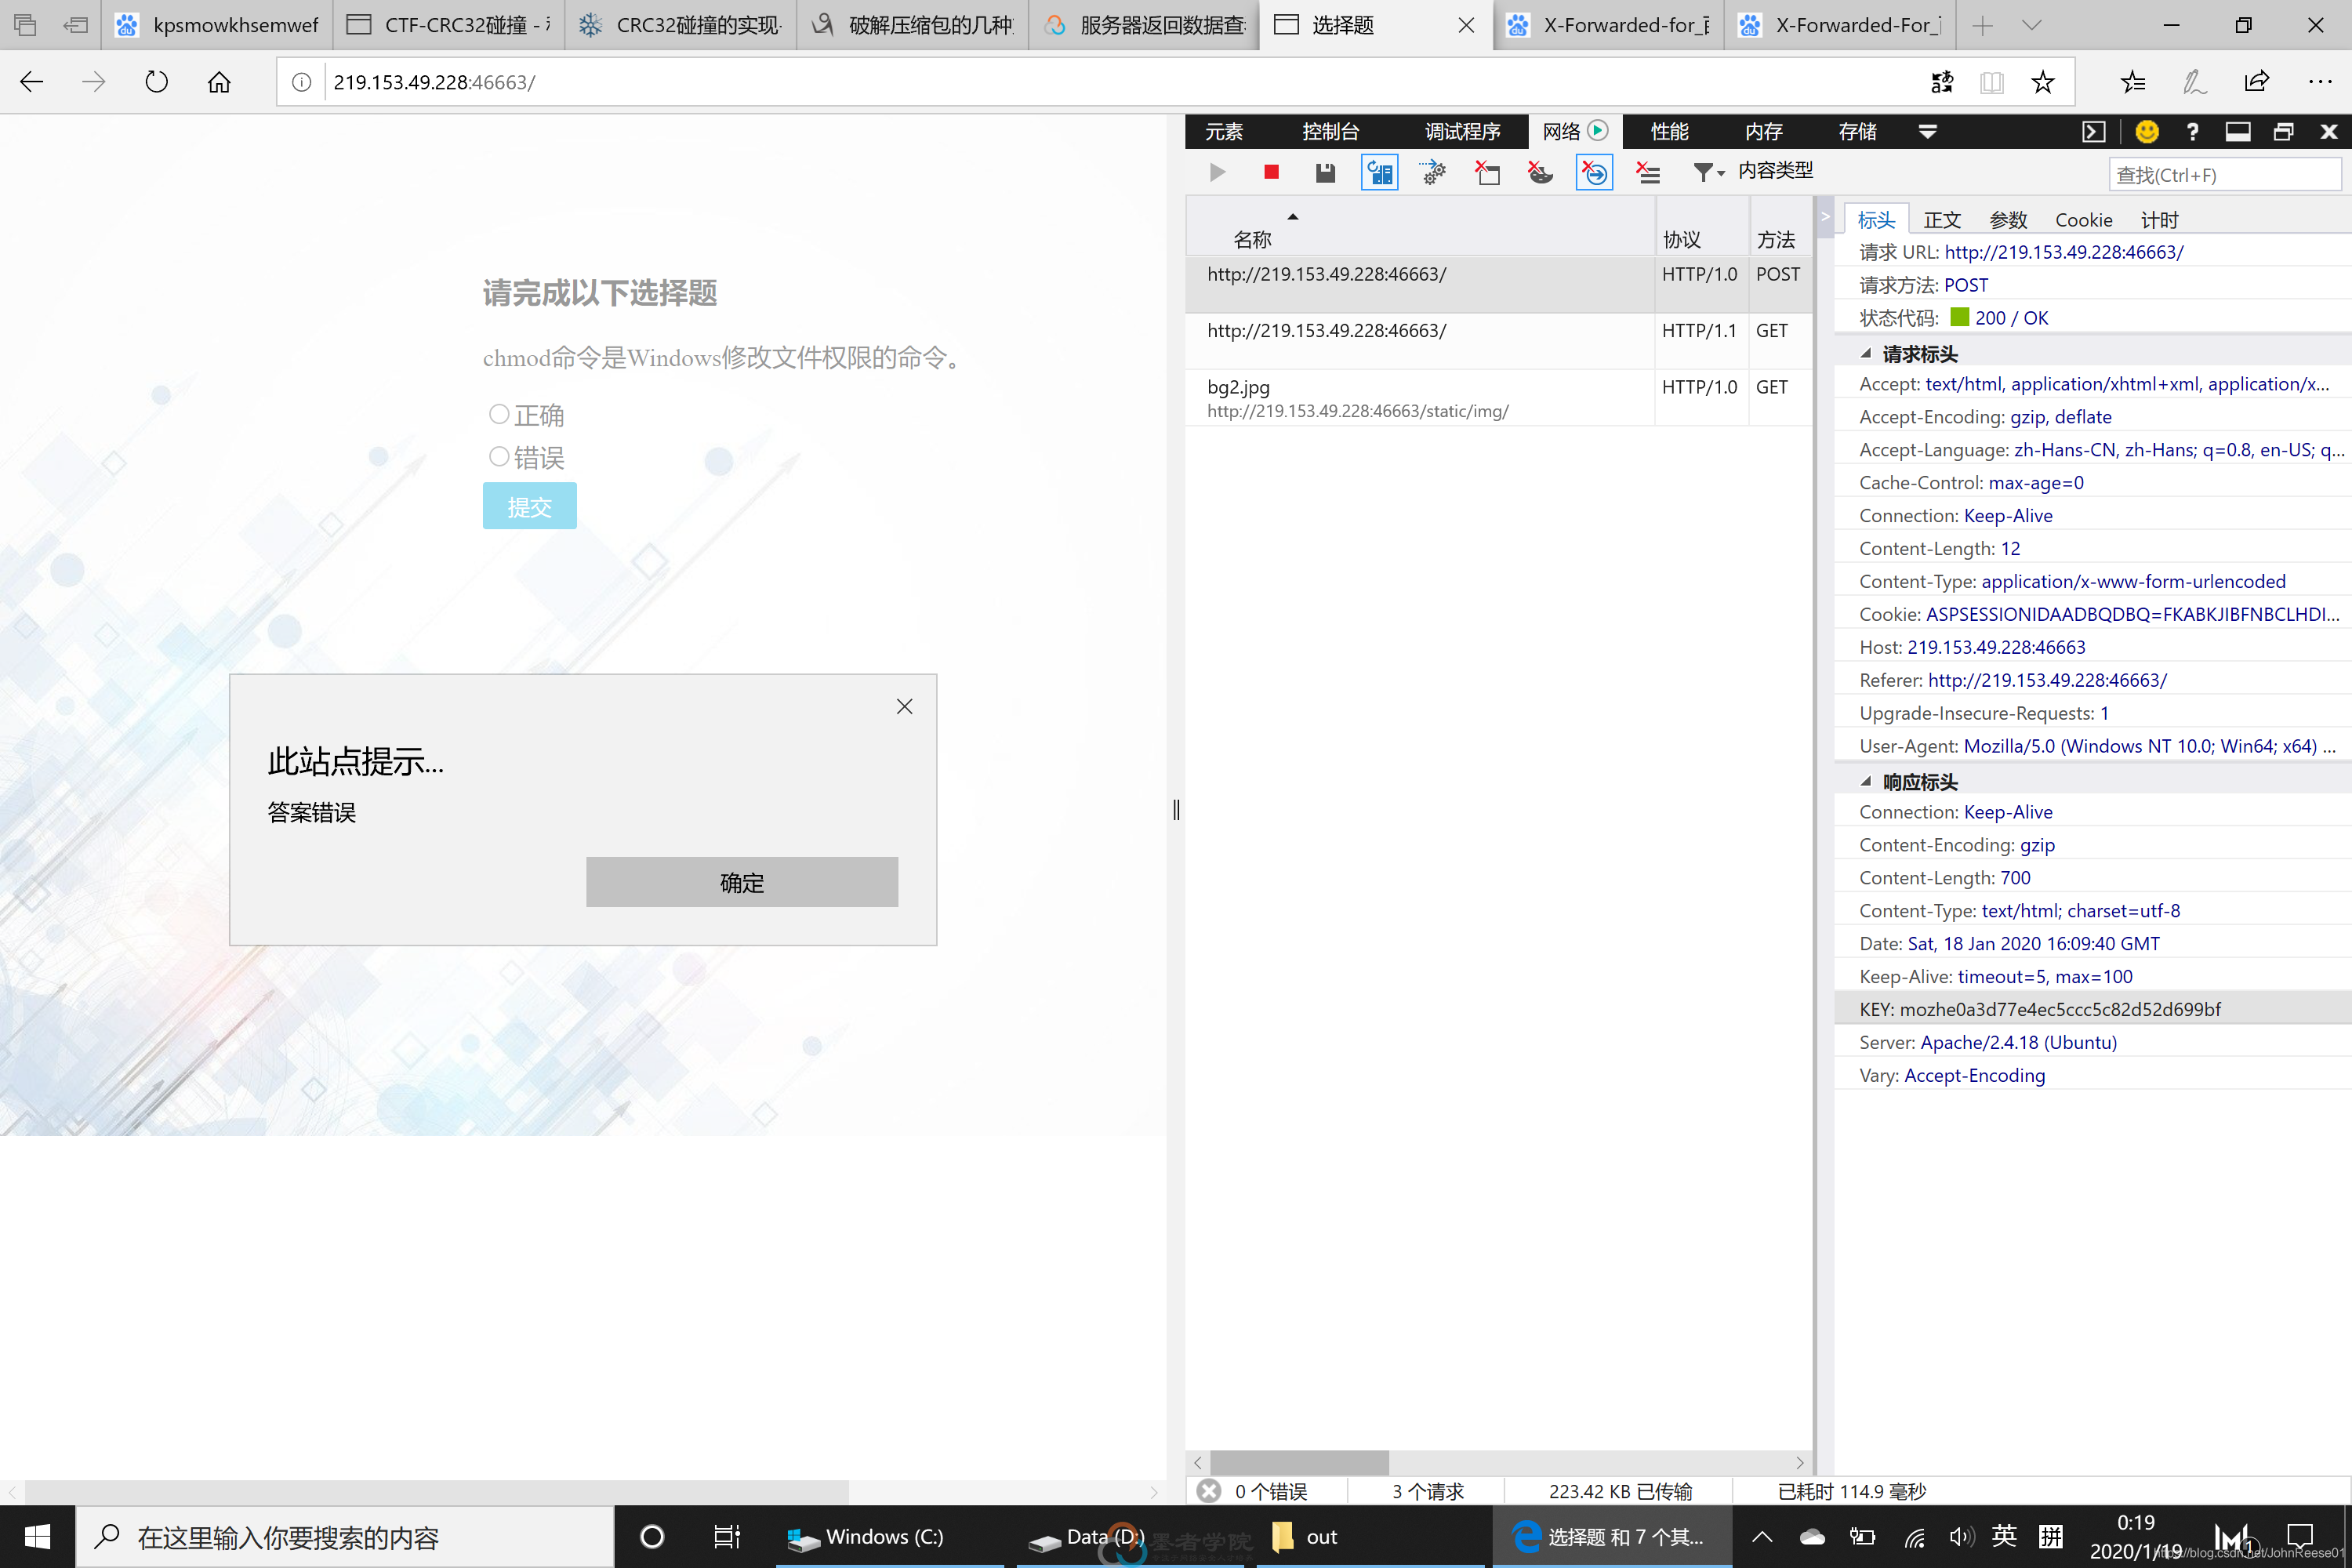Undock DevTools using the docking icon

2283,131
